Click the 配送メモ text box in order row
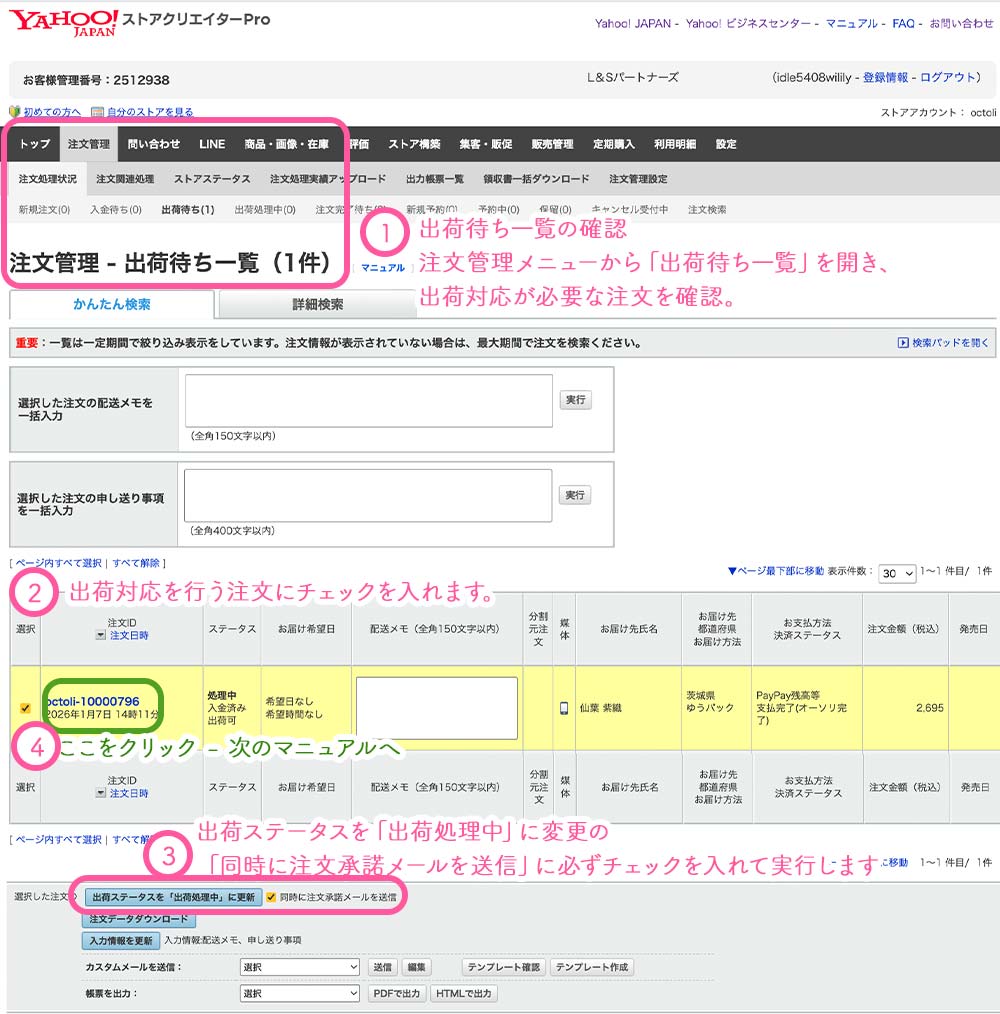Screen dimensions: 1000x1014 tap(436, 708)
